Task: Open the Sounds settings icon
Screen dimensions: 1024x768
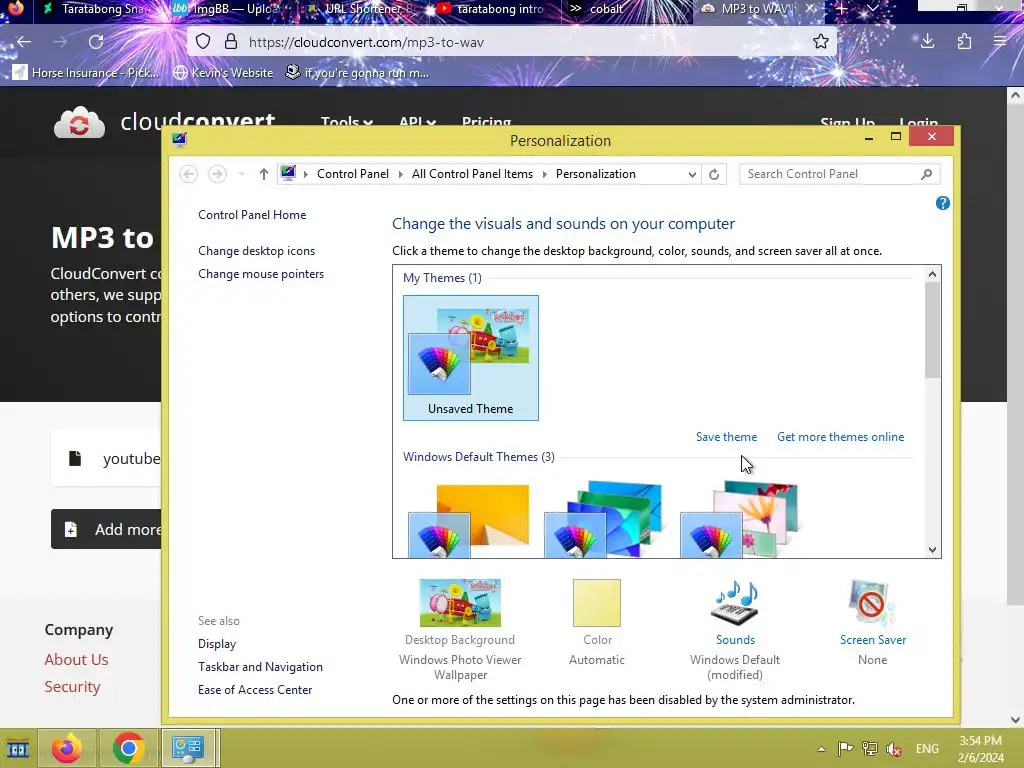Action: (735, 603)
